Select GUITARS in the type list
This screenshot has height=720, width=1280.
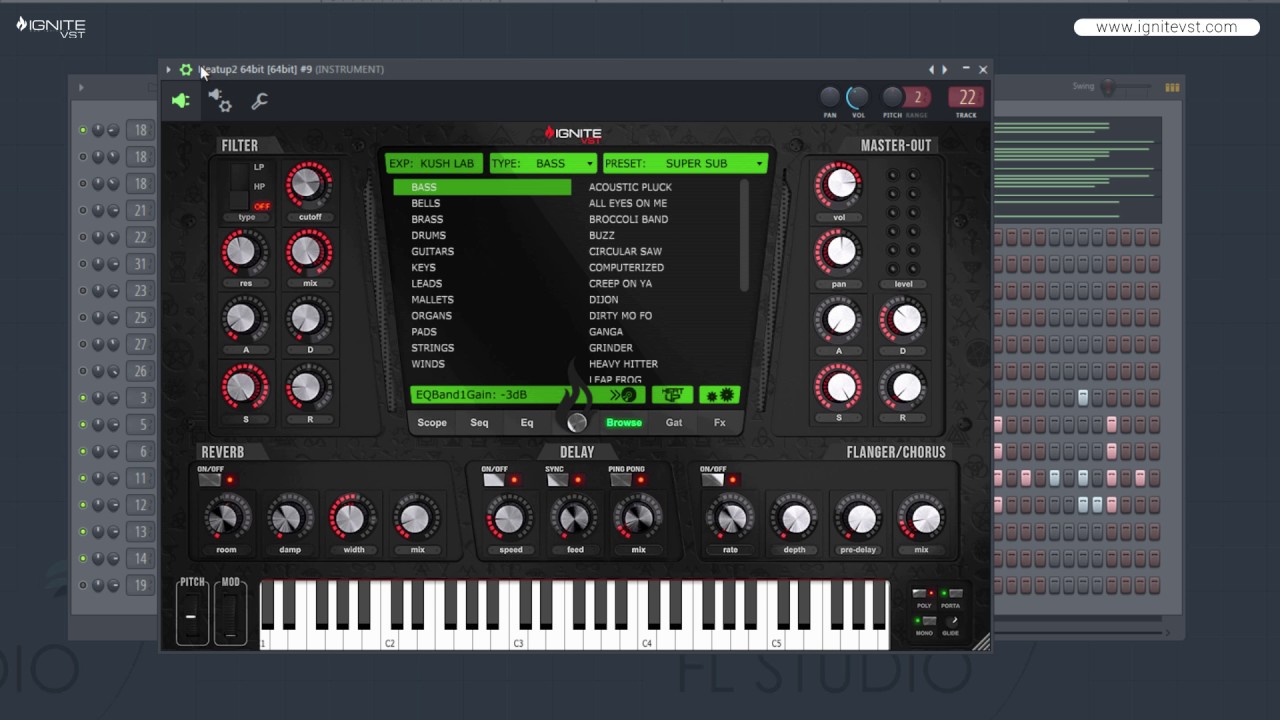[x=432, y=251]
